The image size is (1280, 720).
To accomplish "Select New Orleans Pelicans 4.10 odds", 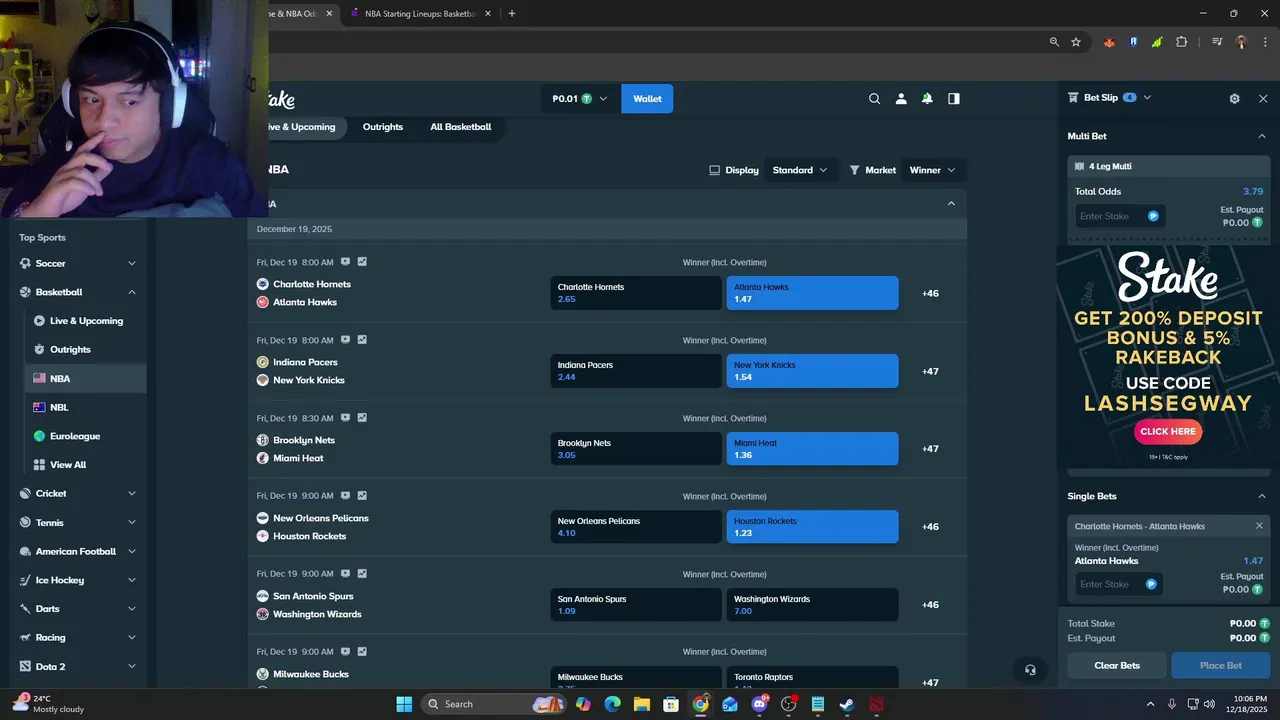I will 636,527.
